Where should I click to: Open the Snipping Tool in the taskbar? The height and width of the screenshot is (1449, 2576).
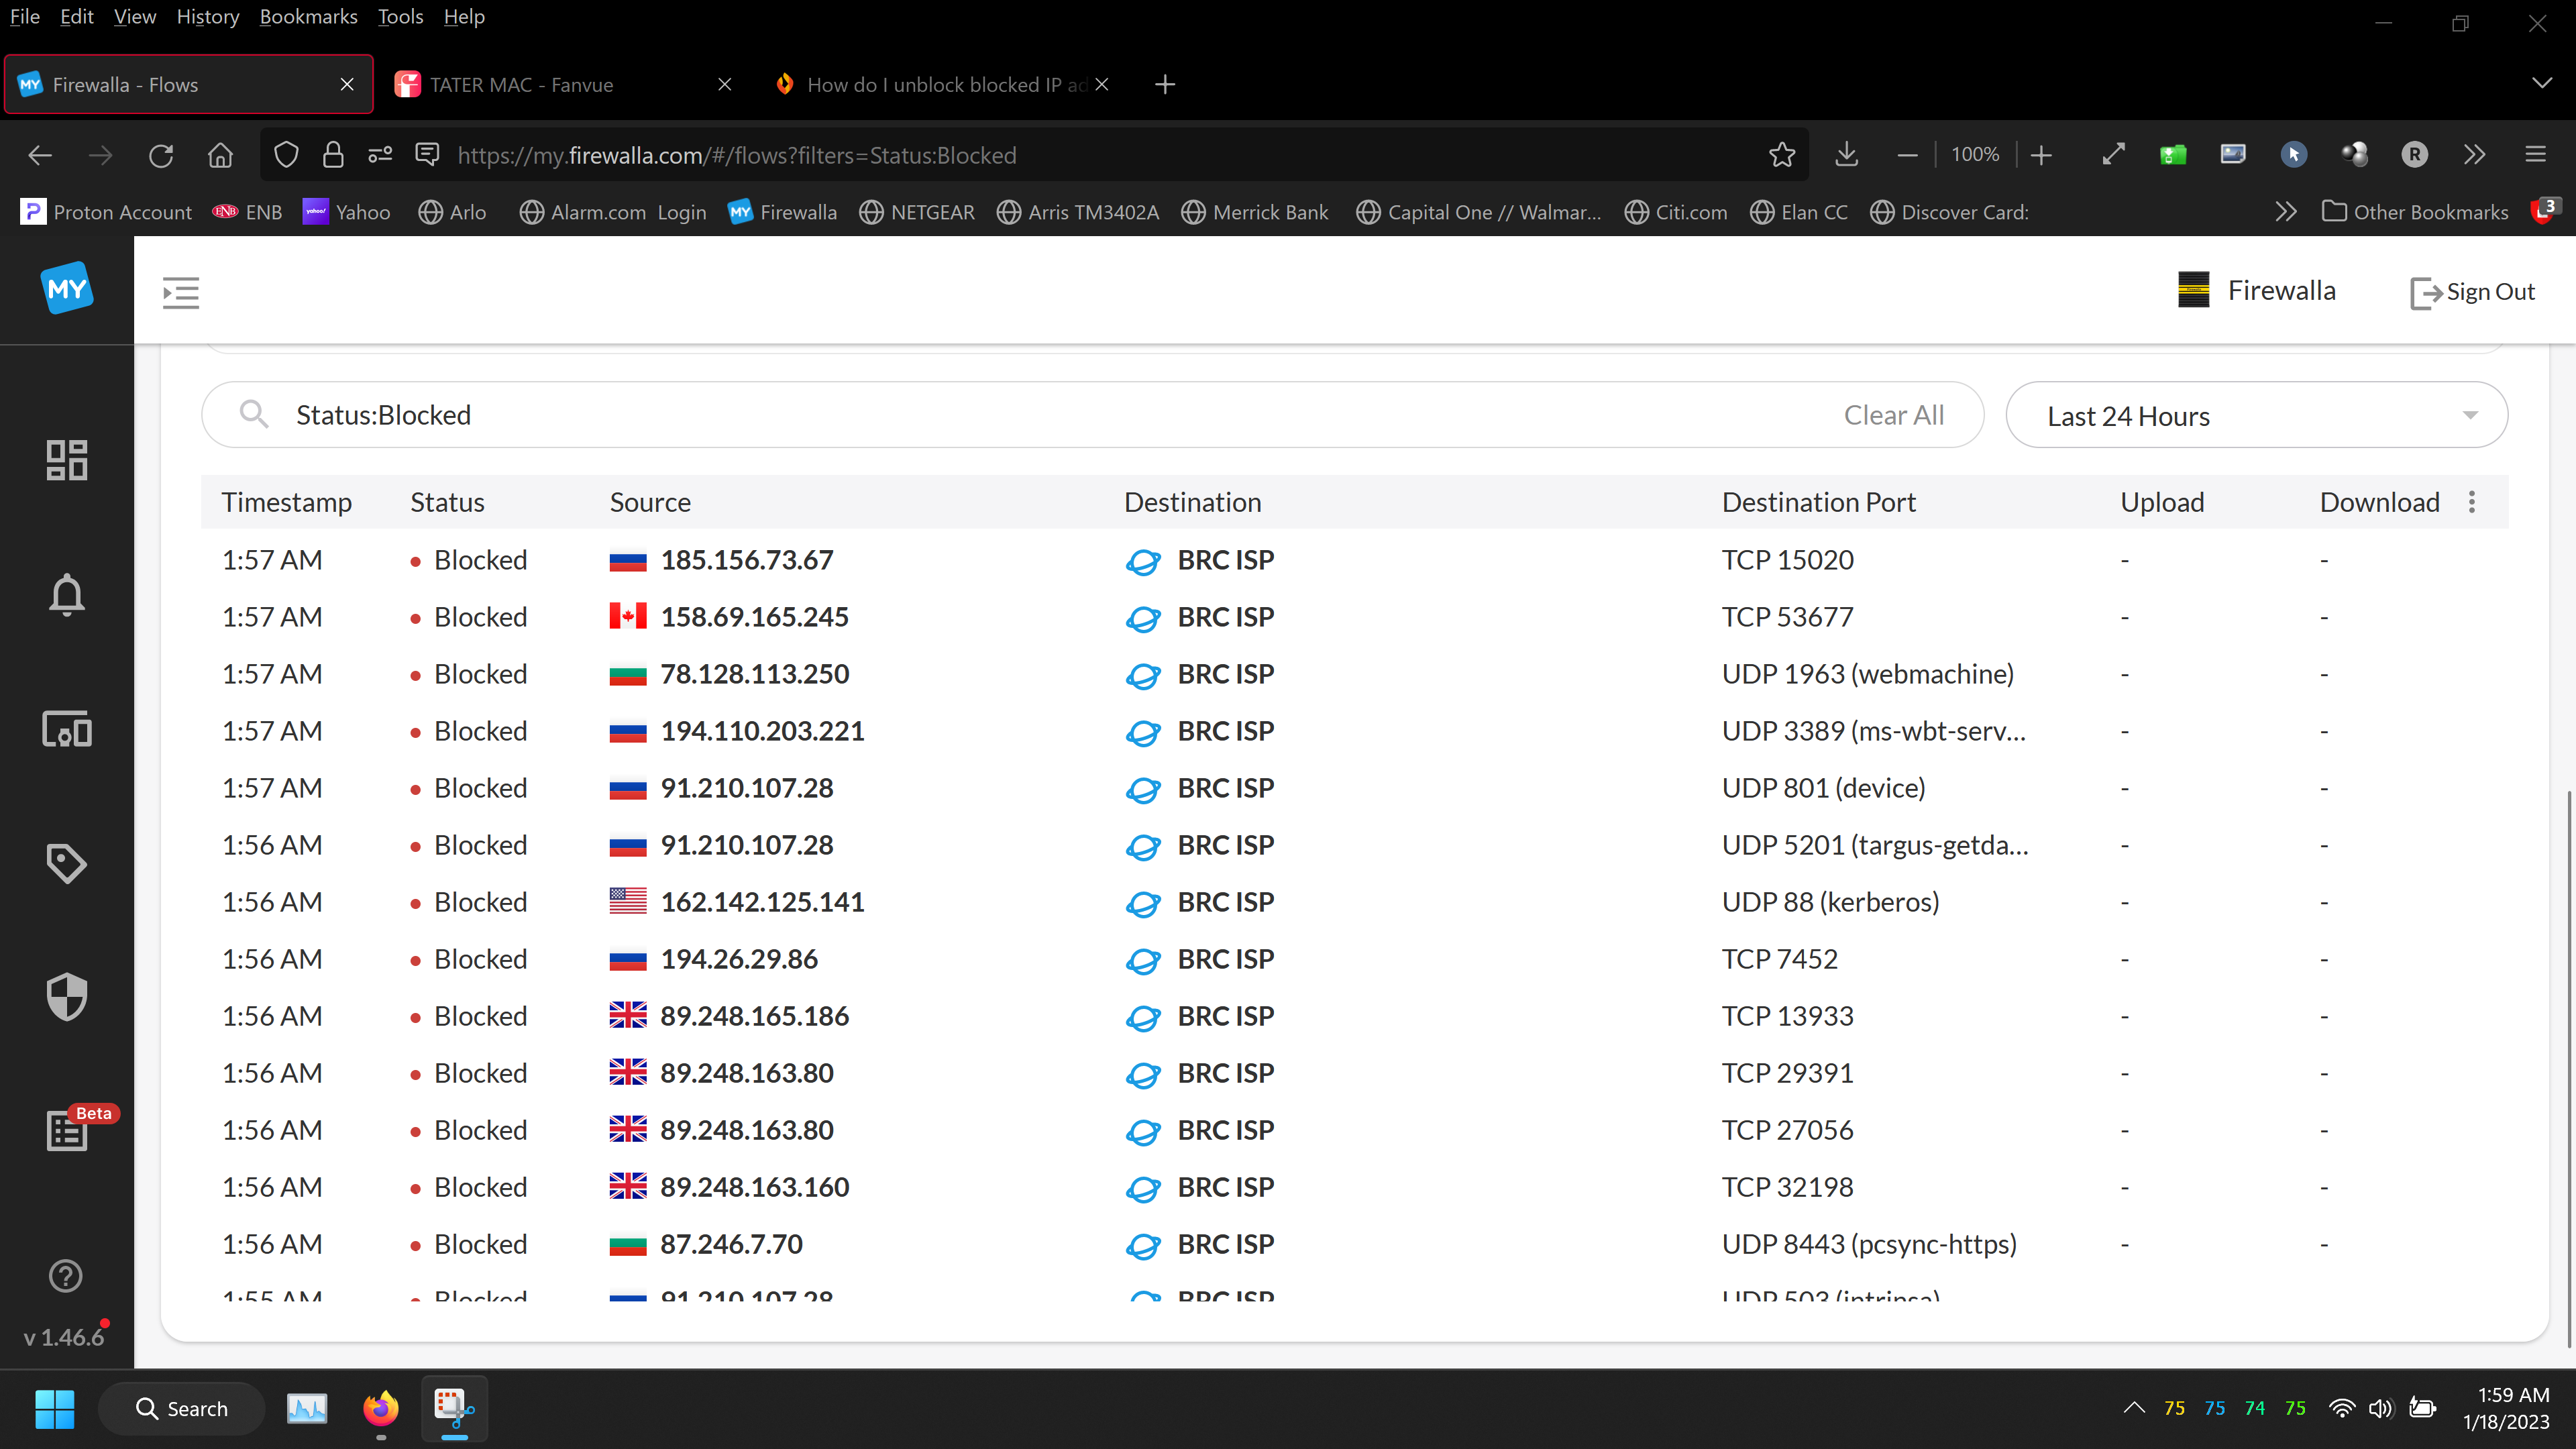tap(454, 1408)
